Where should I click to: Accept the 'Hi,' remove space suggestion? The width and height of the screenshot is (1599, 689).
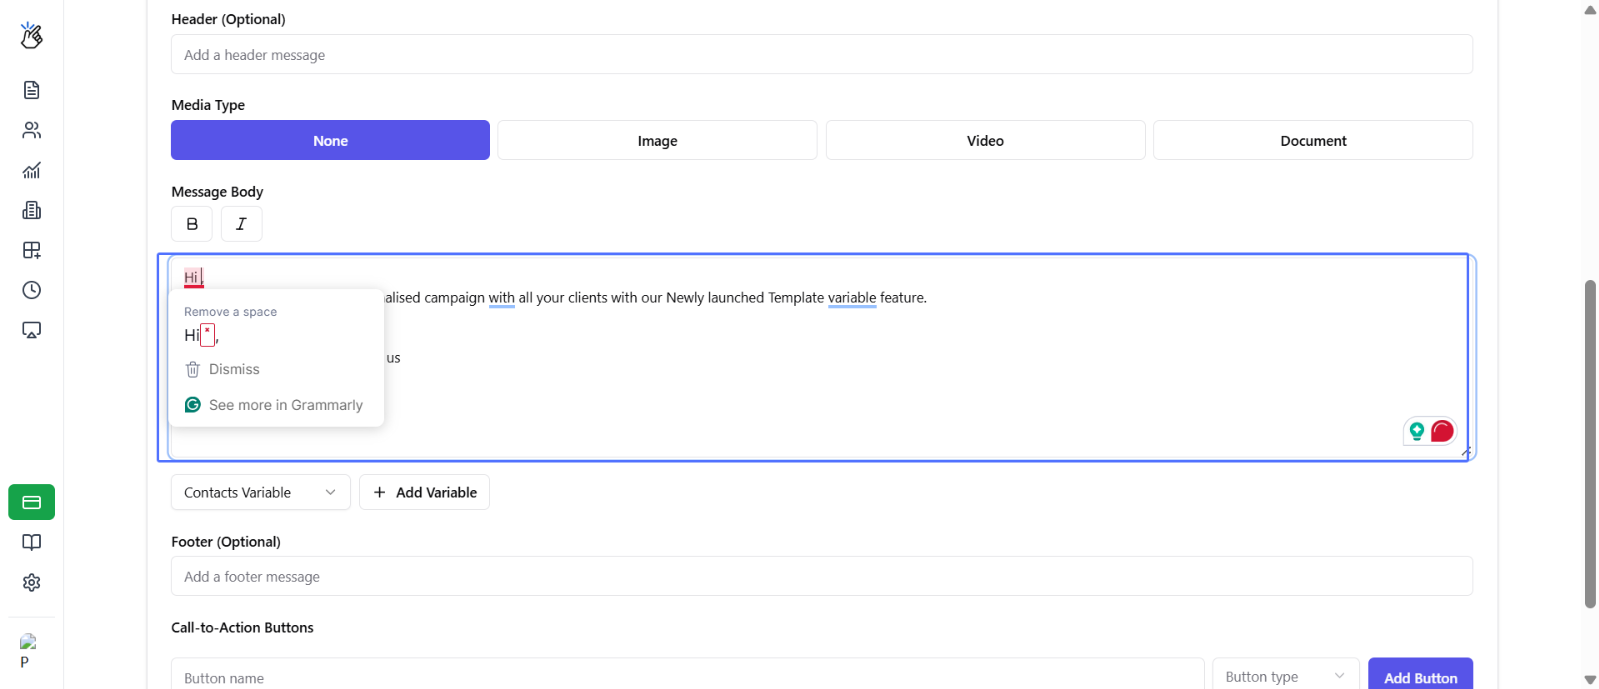coord(202,335)
